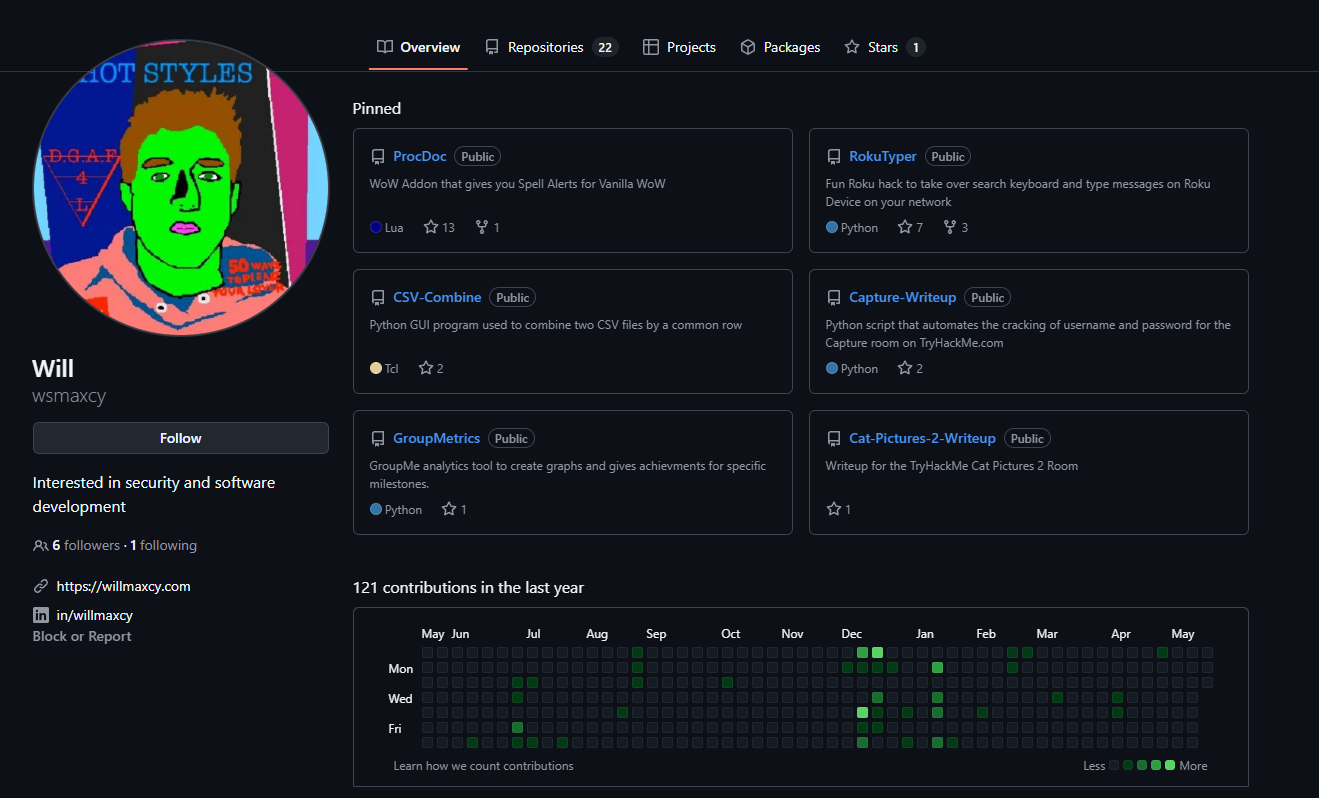Click the Packages box icon in top nav
This screenshot has height=798, width=1319.
[x=747, y=46]
